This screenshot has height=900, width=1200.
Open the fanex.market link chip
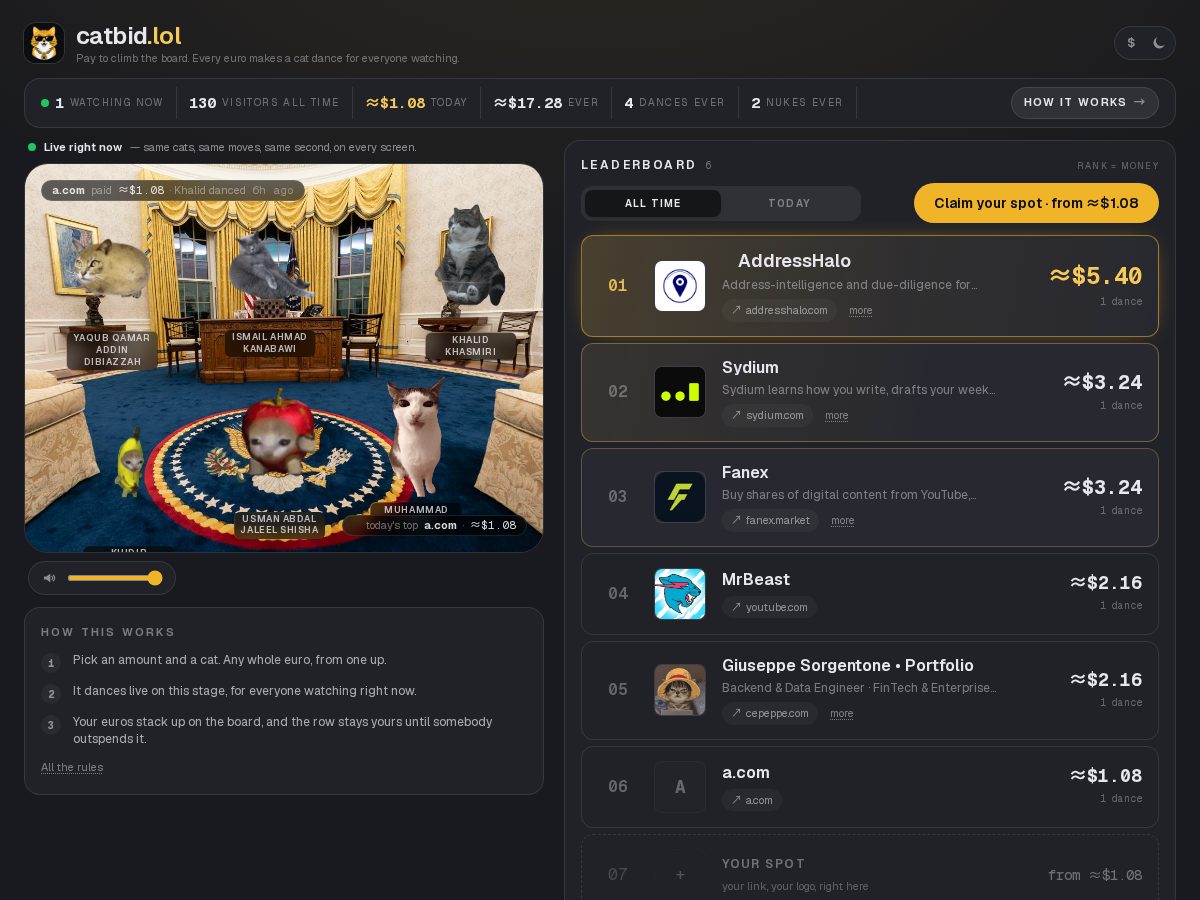(770, 520)
